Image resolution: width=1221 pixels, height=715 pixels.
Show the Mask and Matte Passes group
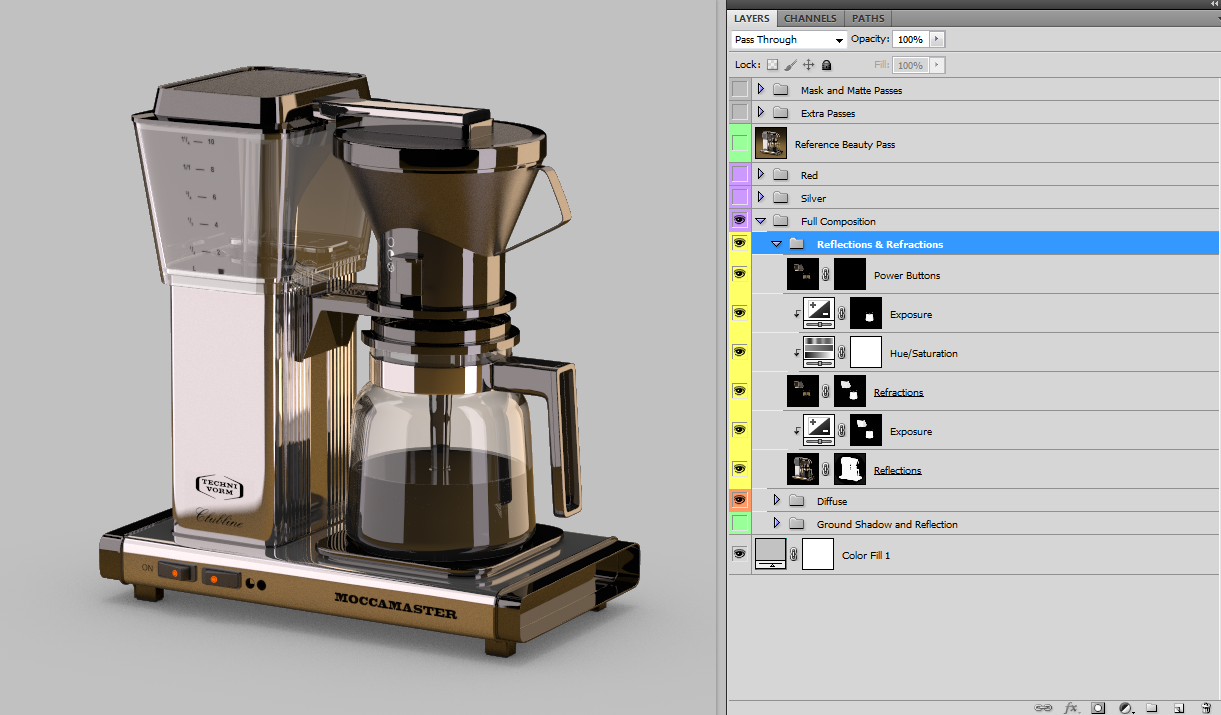739,90
